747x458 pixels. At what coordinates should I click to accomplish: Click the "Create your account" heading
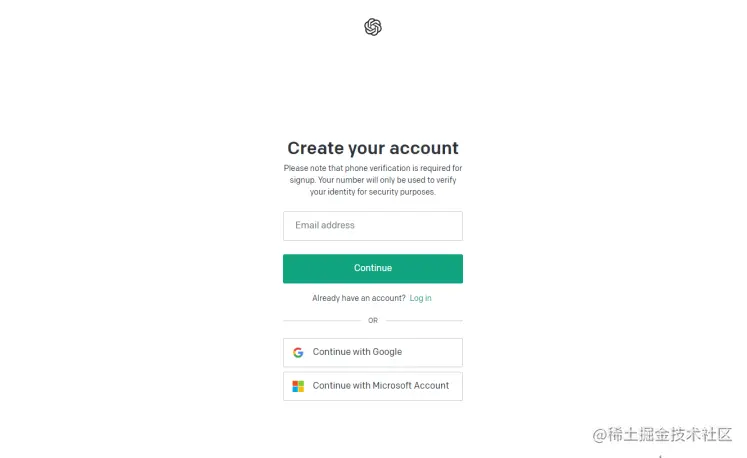[x=372, y=148]
